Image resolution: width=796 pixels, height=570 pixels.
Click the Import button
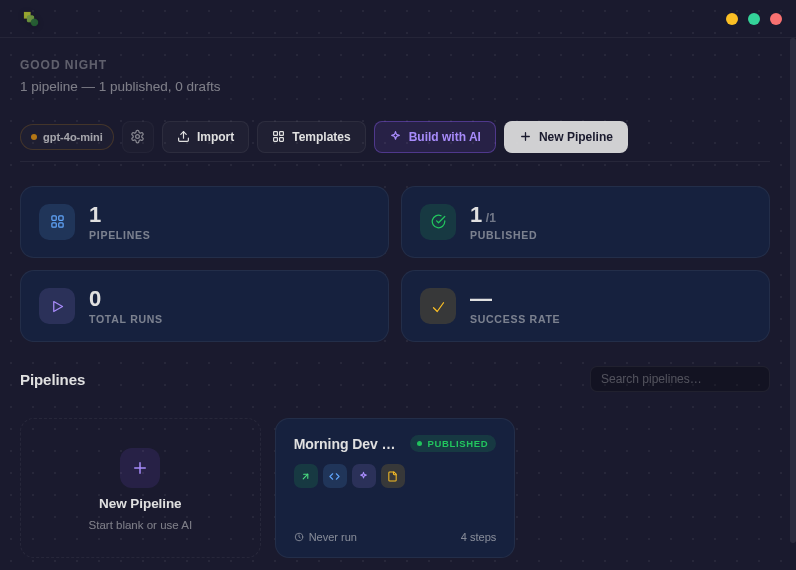(206, 137)
